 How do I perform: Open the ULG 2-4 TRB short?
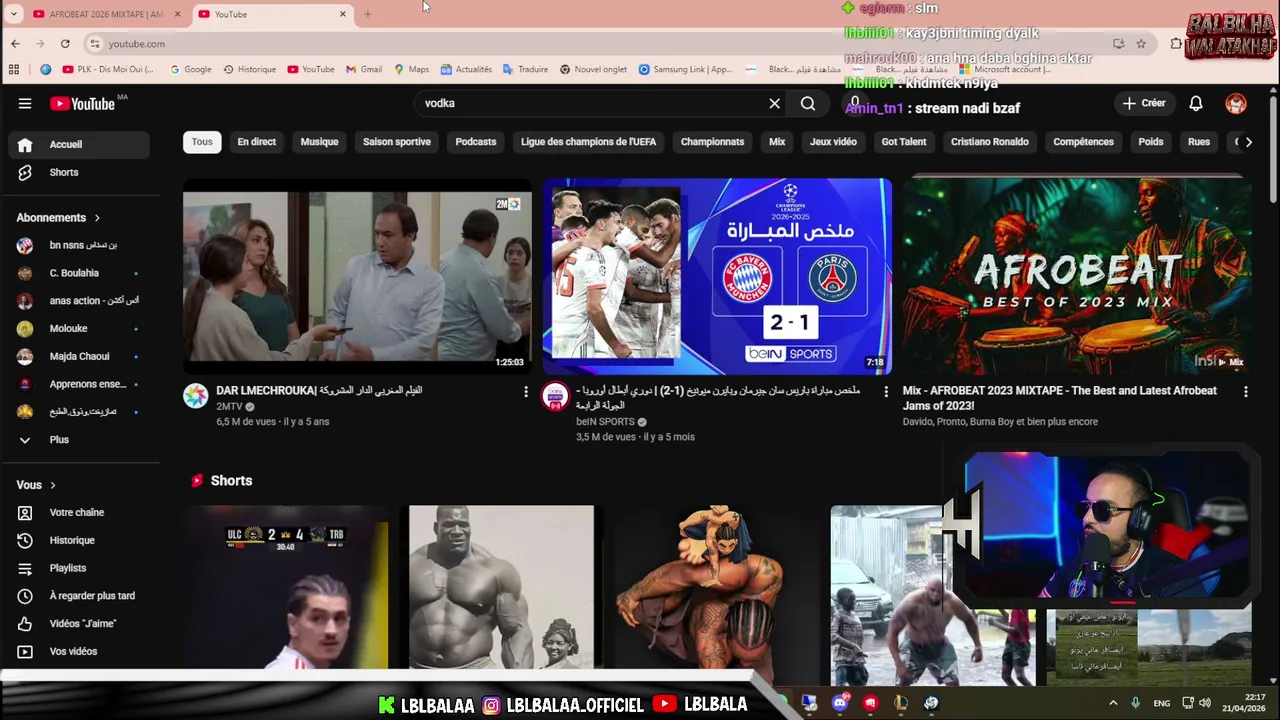click(x=286, y=587)
